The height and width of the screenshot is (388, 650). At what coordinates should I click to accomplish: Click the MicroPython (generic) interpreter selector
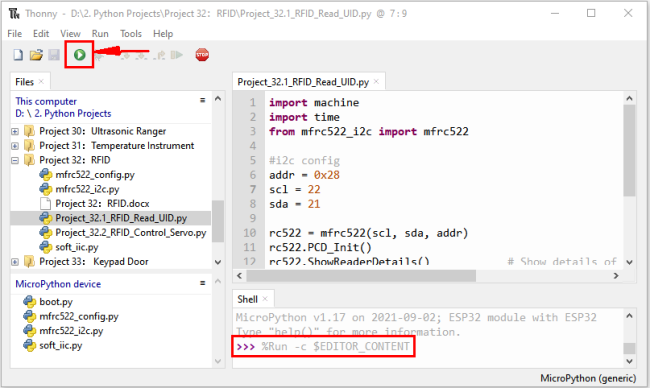tap(588, 378)
